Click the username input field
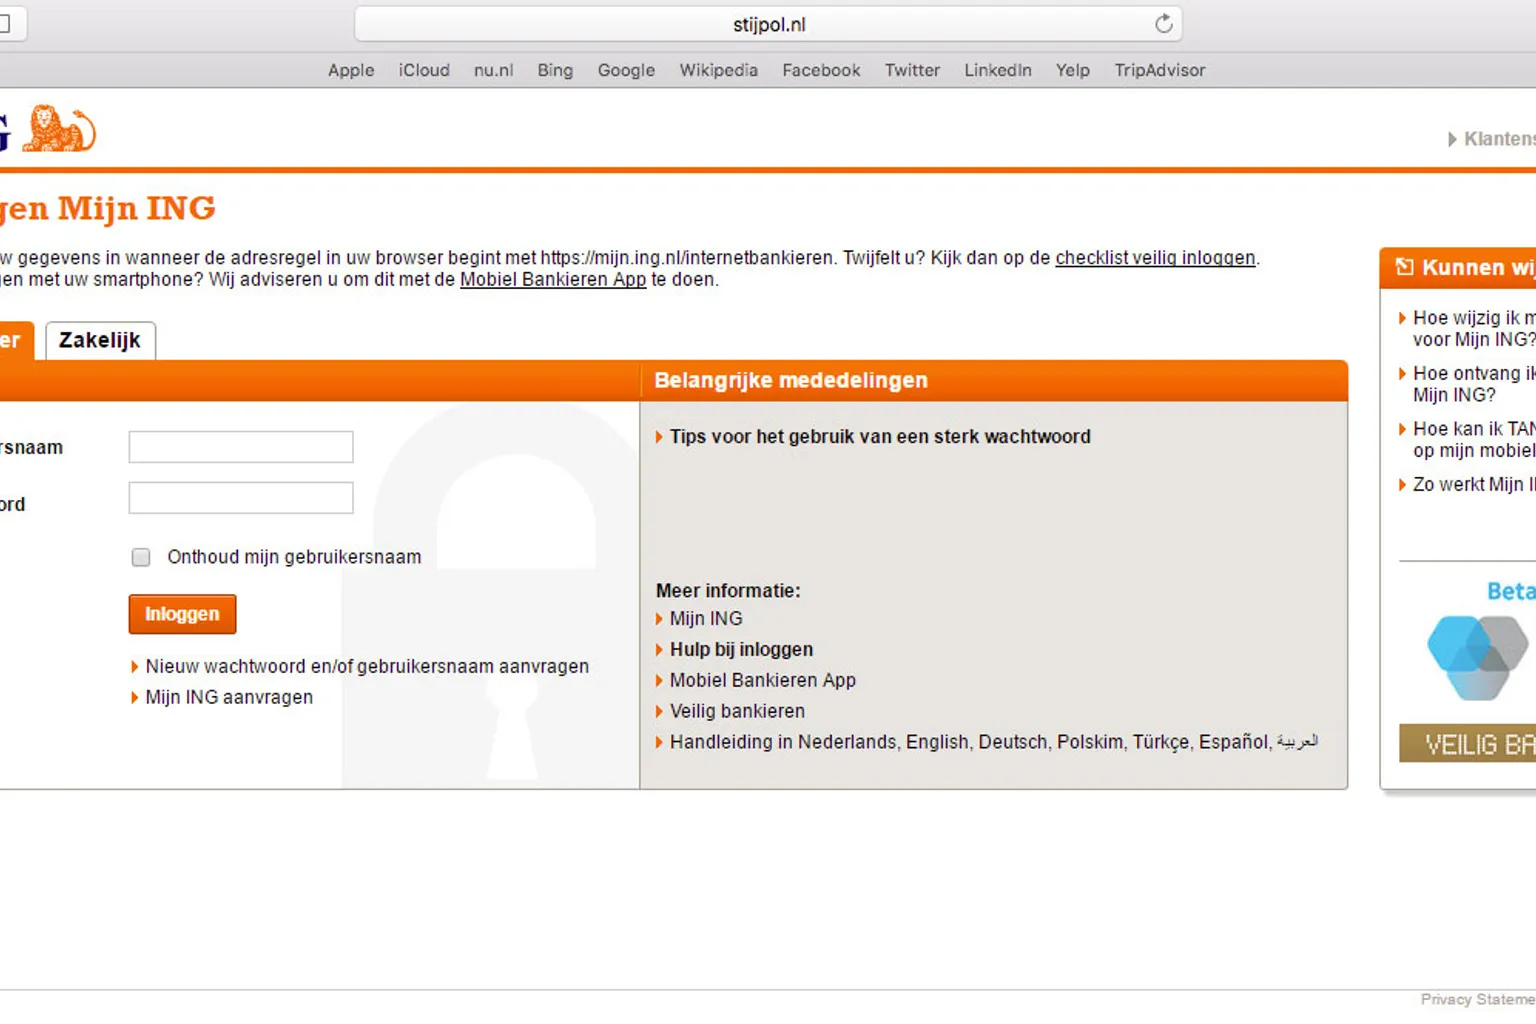 (241, 447)
